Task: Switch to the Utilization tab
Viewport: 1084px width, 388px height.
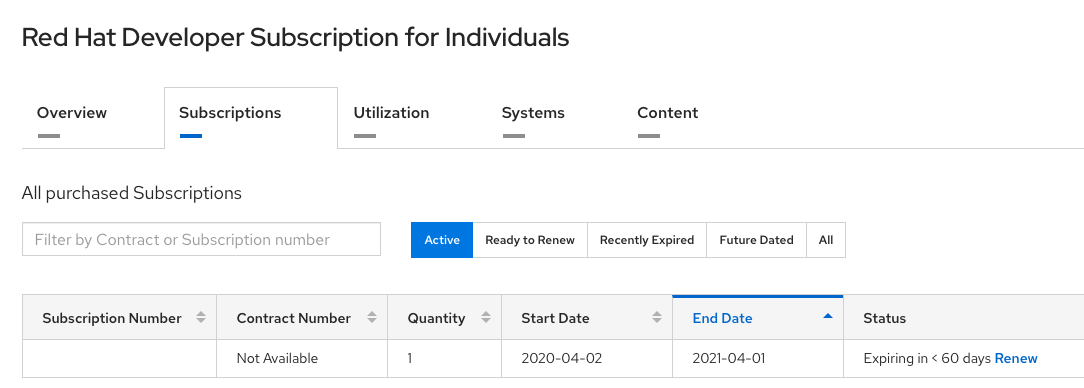Action: click(x=391, y=113)
